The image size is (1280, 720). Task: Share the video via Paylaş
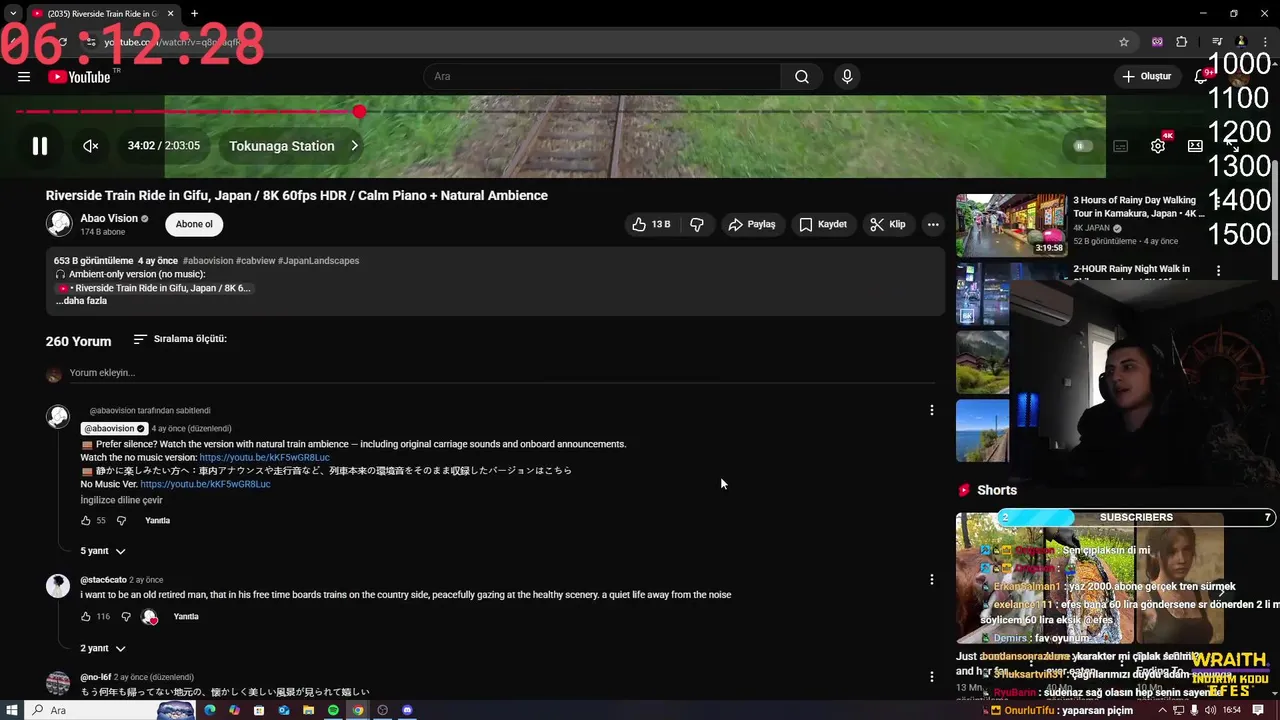tap(752, 225)
